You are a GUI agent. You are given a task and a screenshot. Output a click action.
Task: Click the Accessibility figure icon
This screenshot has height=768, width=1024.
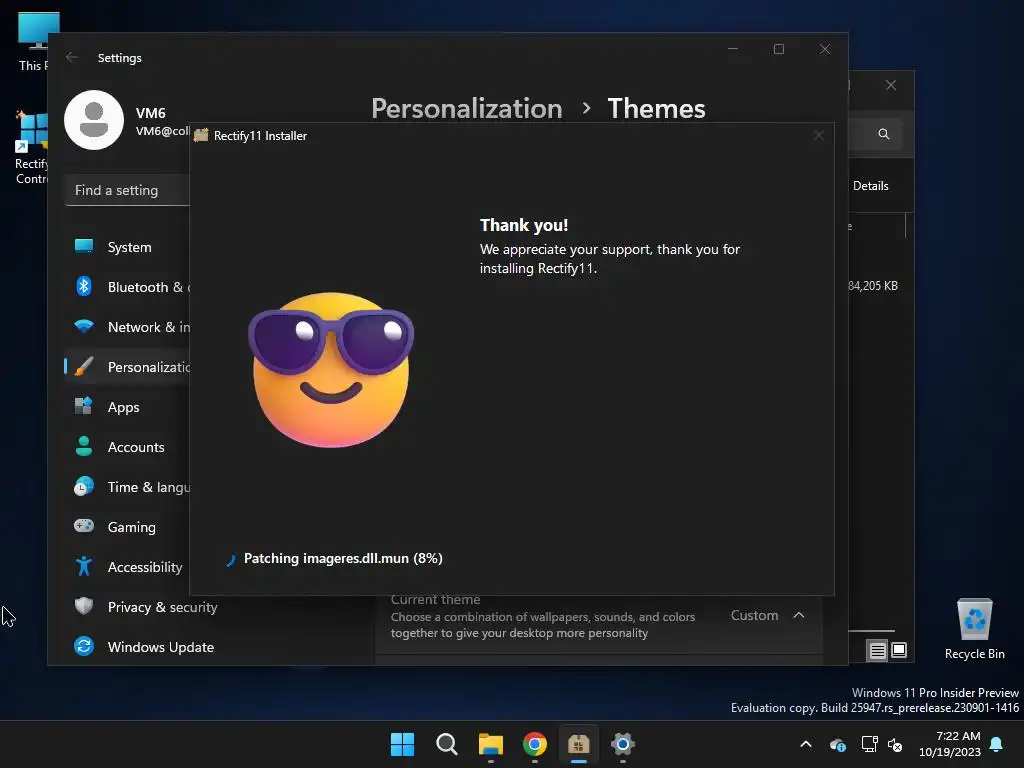[84, 566]
